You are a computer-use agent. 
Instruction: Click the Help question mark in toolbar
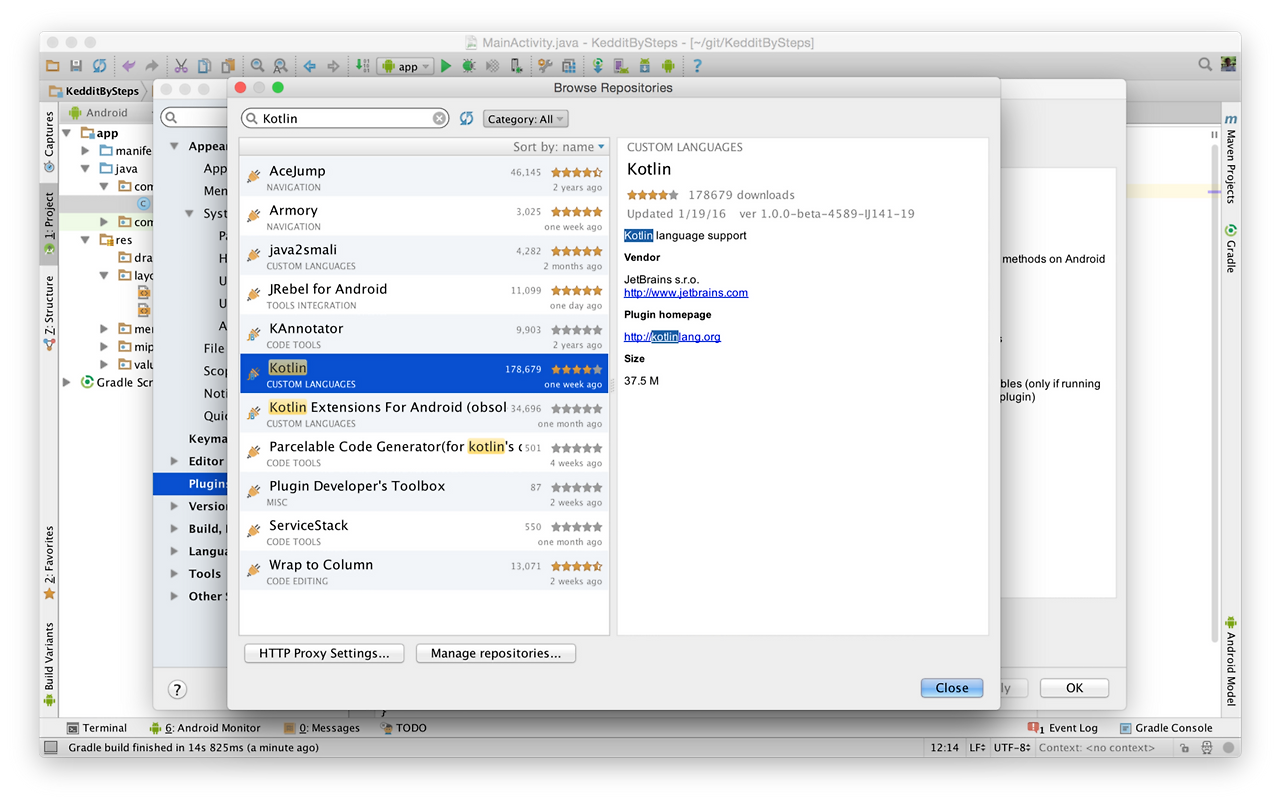click(x=697, y=66)
